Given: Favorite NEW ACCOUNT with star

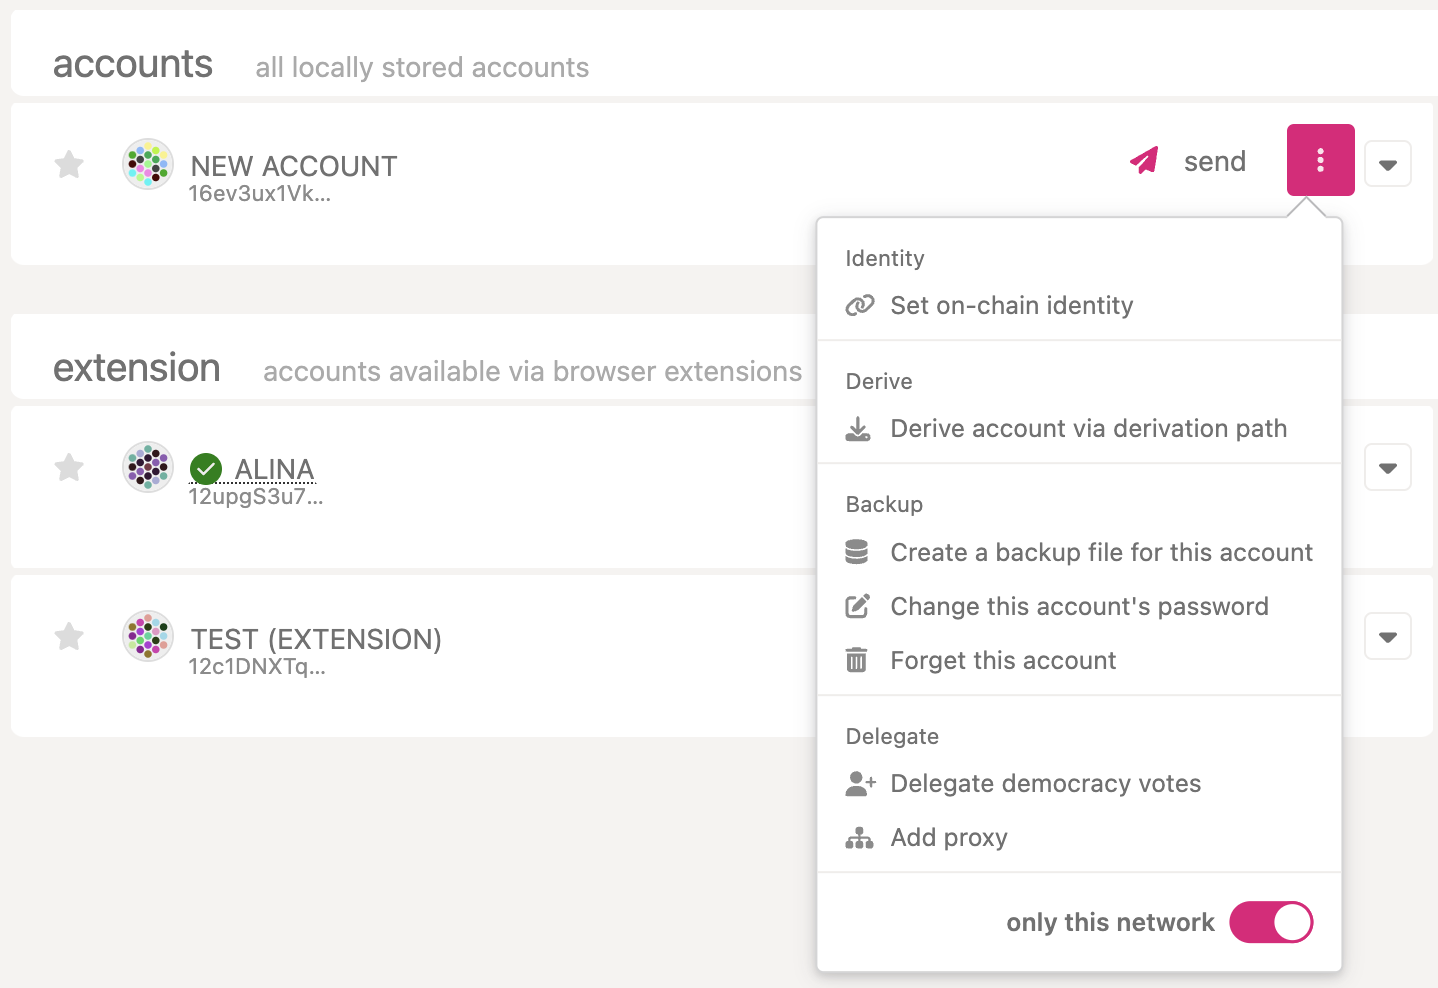Looking at the screenshot, I should click(x=69, y=164).
